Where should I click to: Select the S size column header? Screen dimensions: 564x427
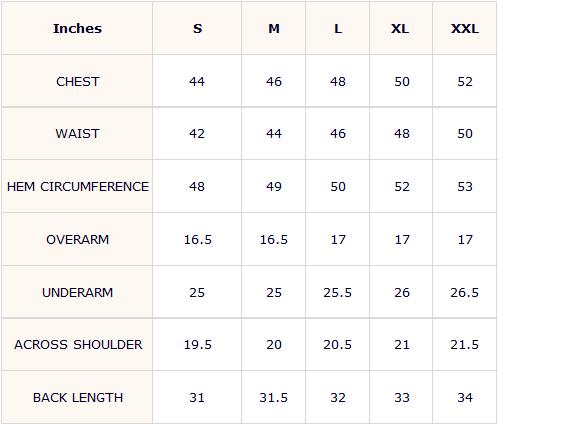(197, 28)
